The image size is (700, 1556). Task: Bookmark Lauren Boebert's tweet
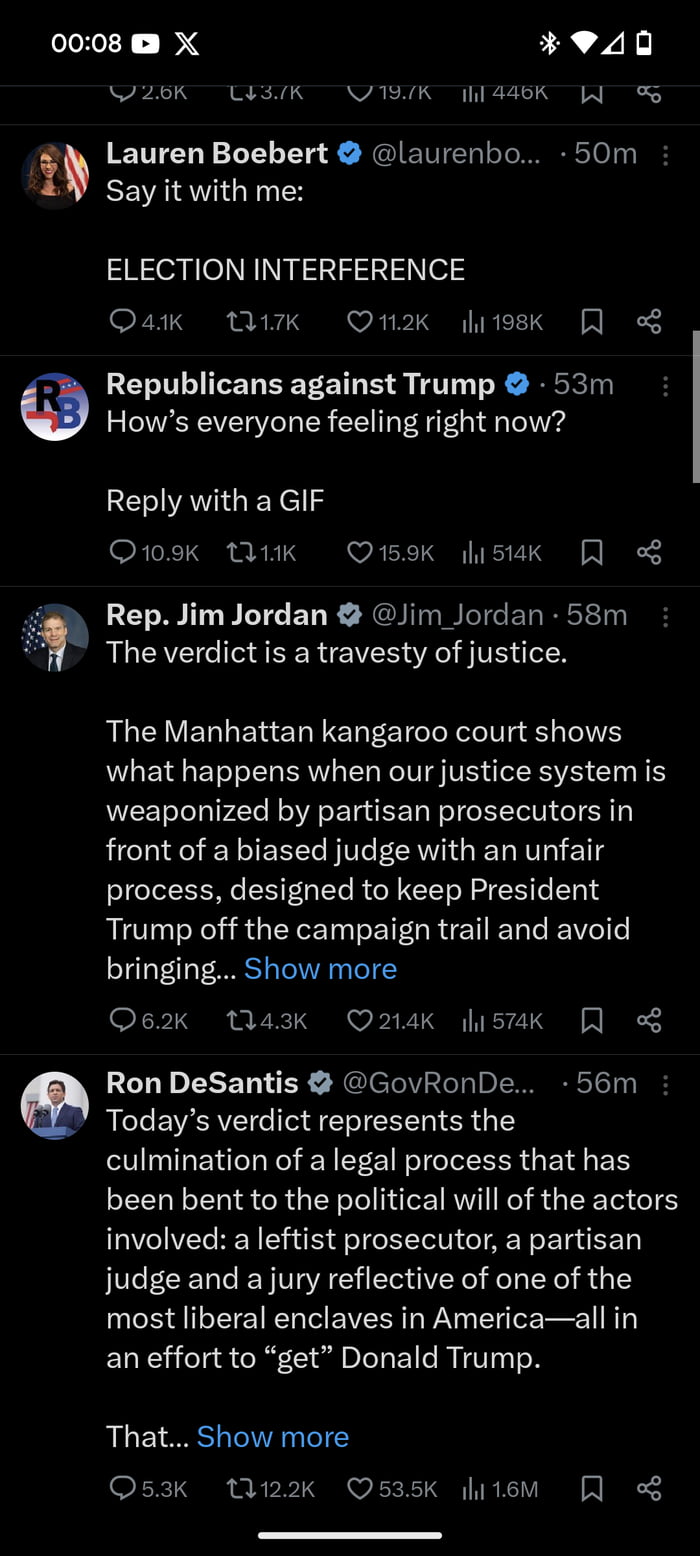click(x=592, y=322)
